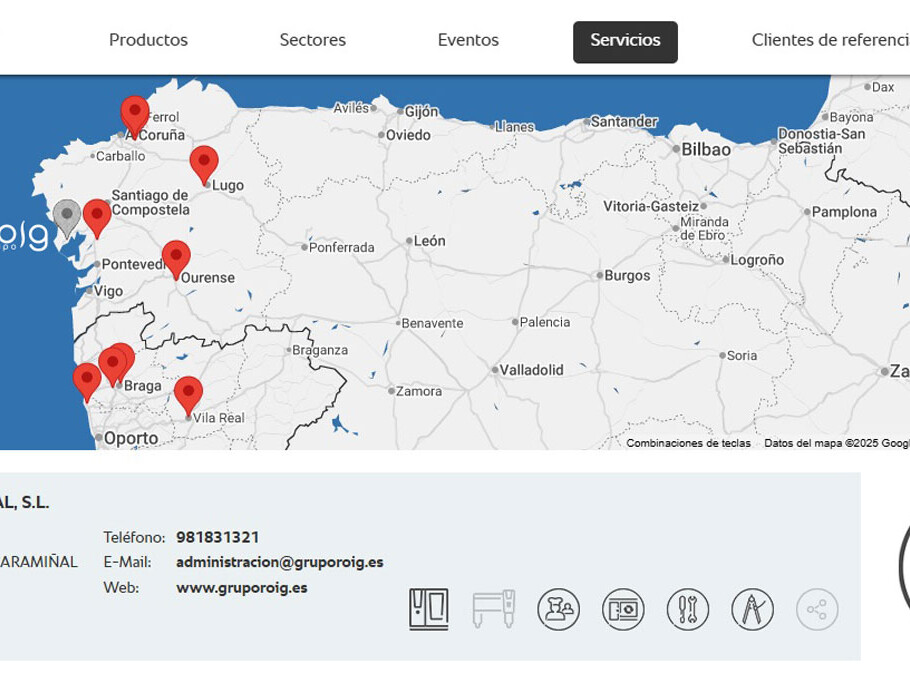This screenshot has height=683, width=910.
Task: Open the screwdriver and wrench service icon
Action: 688,609
